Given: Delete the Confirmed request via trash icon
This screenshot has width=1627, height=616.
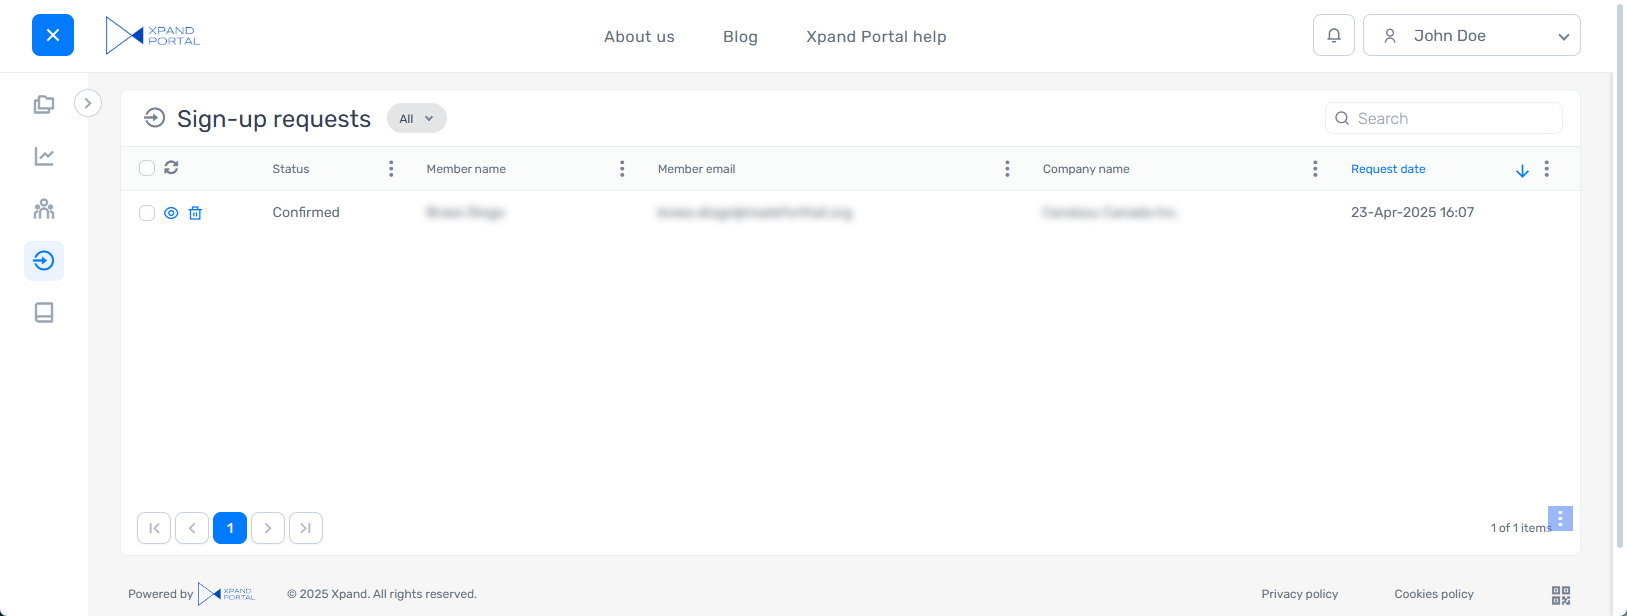Looking at the screenshot, I should click(195, 213).
